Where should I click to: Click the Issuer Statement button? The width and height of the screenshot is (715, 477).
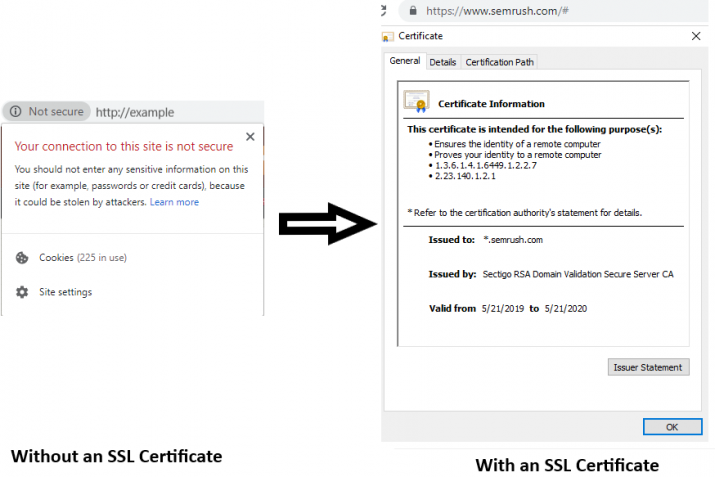click(x=648, y=367)
